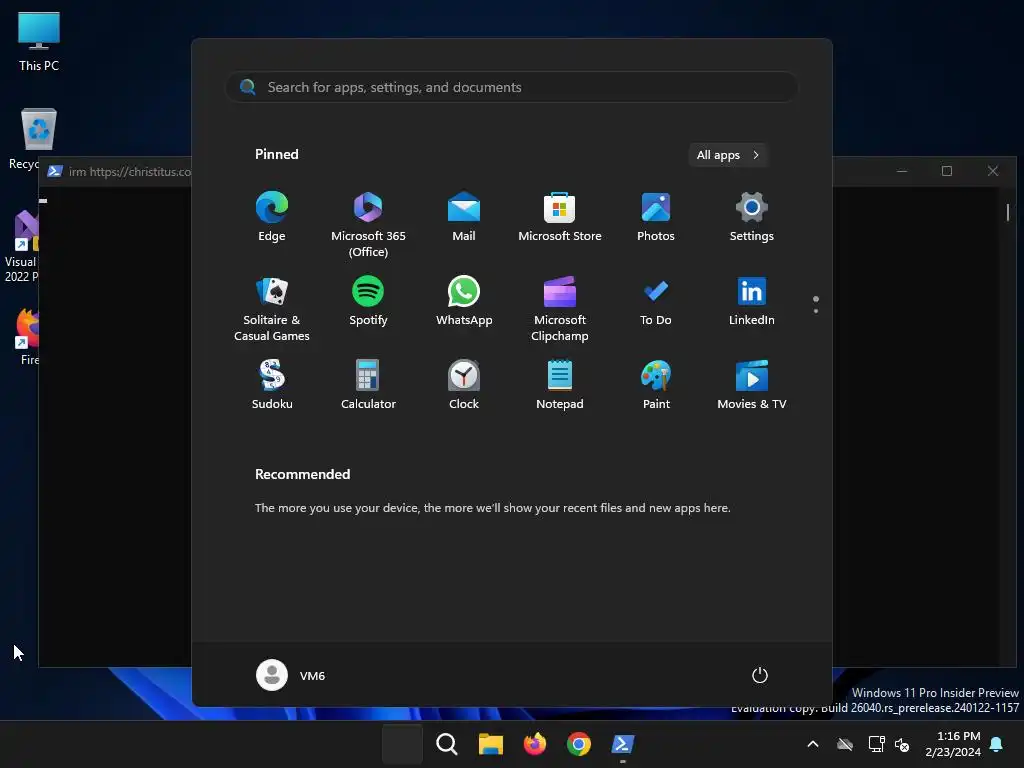Open network status tray icon
1024x768 pixels.
[x=876, y=744]
